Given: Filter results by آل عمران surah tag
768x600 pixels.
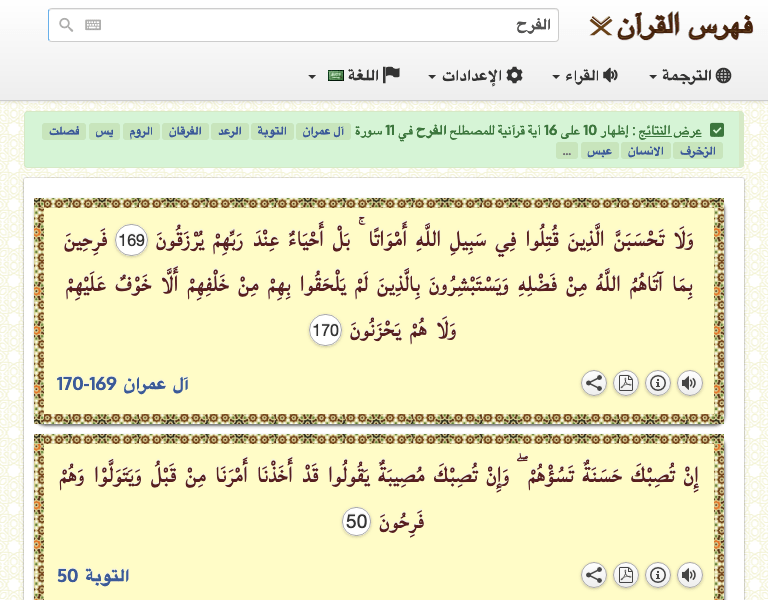Looking at the screenshot, I should click(323, 131).
